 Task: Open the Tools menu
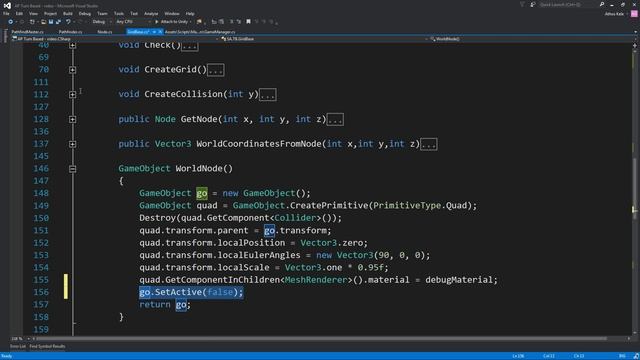pos(119,13)
